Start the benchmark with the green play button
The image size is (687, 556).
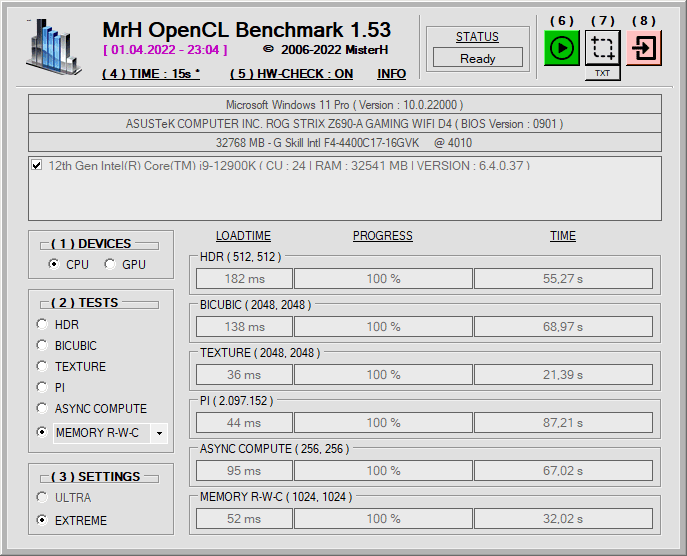point(562,48)
